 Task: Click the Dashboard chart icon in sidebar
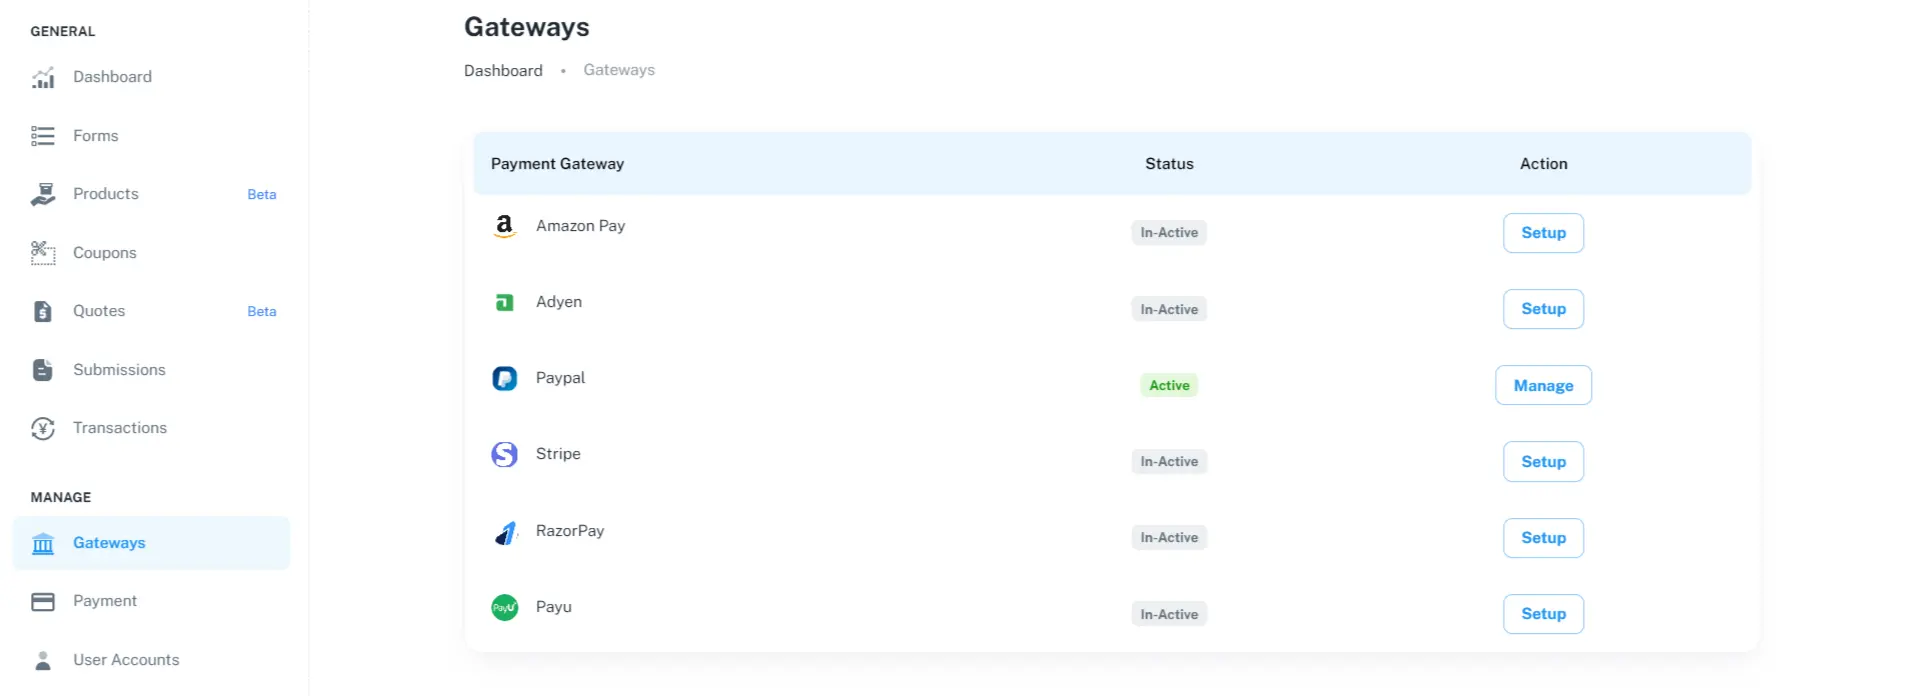(43, 77)
